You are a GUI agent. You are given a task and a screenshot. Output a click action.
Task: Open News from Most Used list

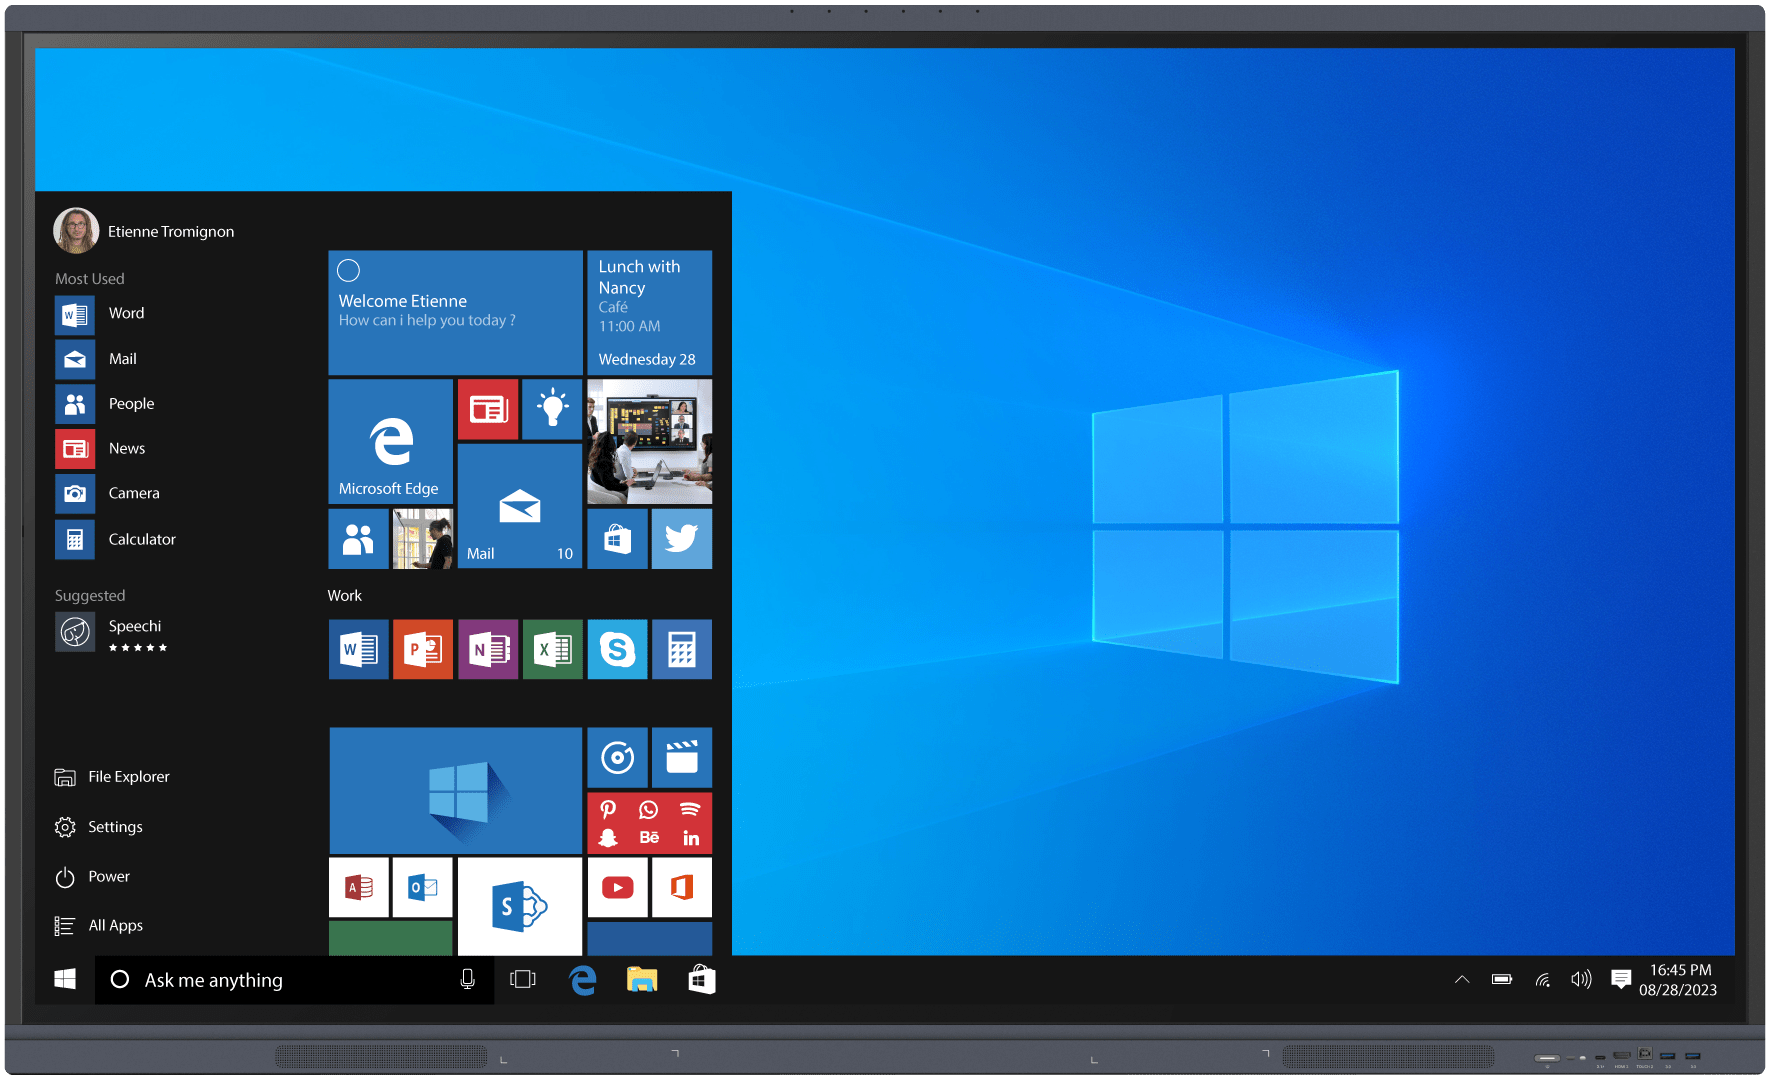tap(100, 449)
